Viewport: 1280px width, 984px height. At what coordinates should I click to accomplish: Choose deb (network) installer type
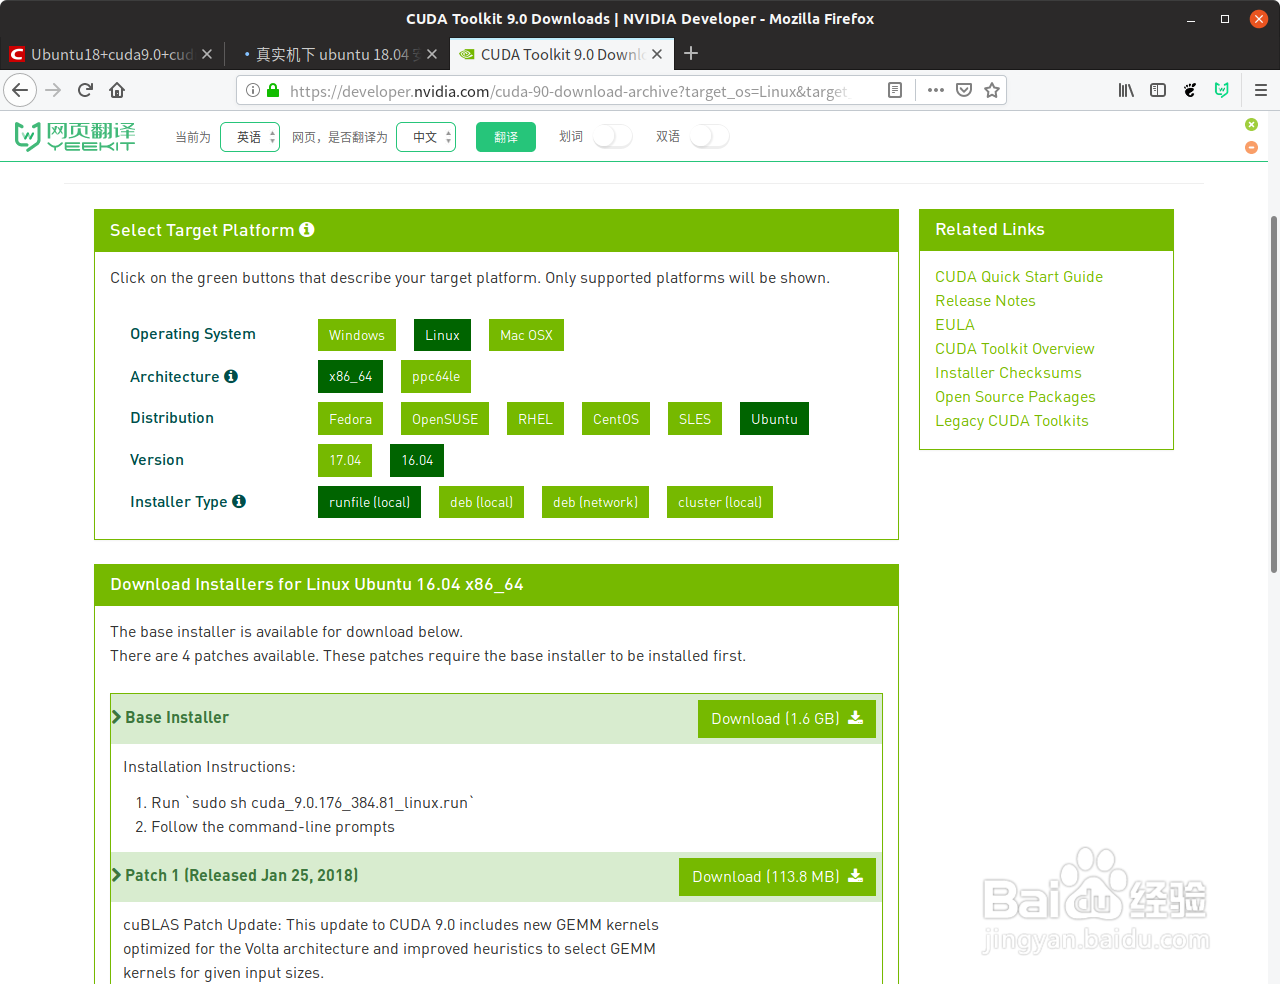point(595,502)
